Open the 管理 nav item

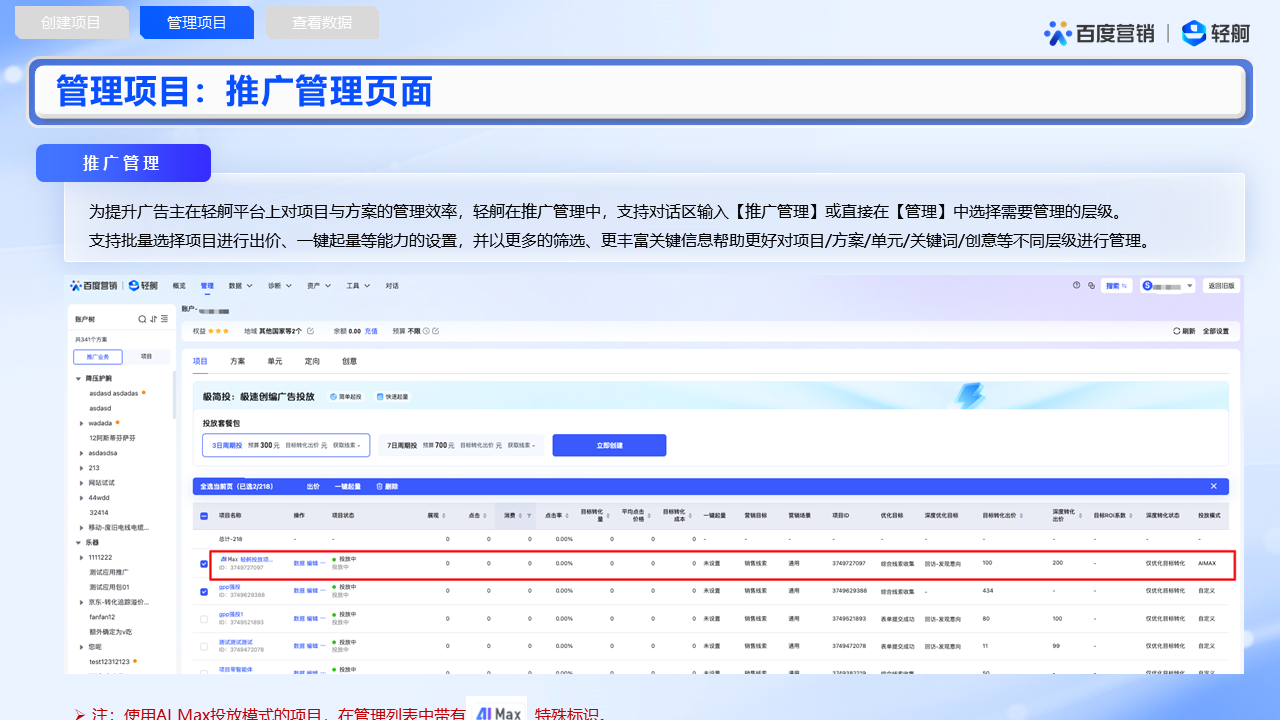tap(207, 286)
